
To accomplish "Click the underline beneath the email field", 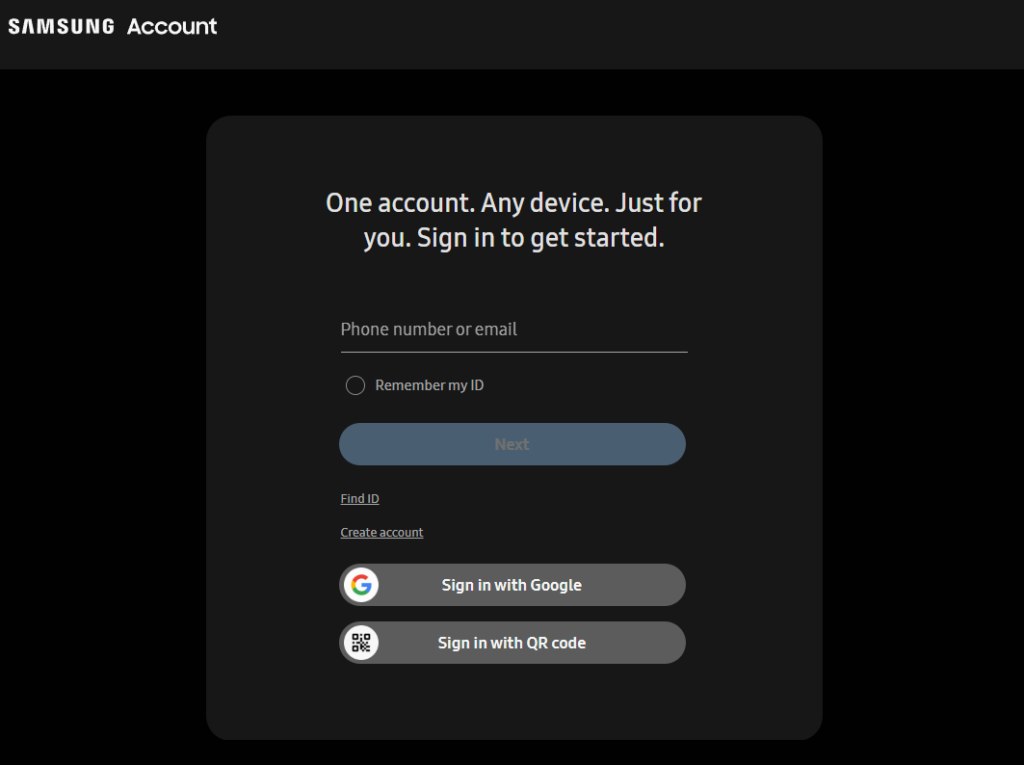I will (514, 352).
